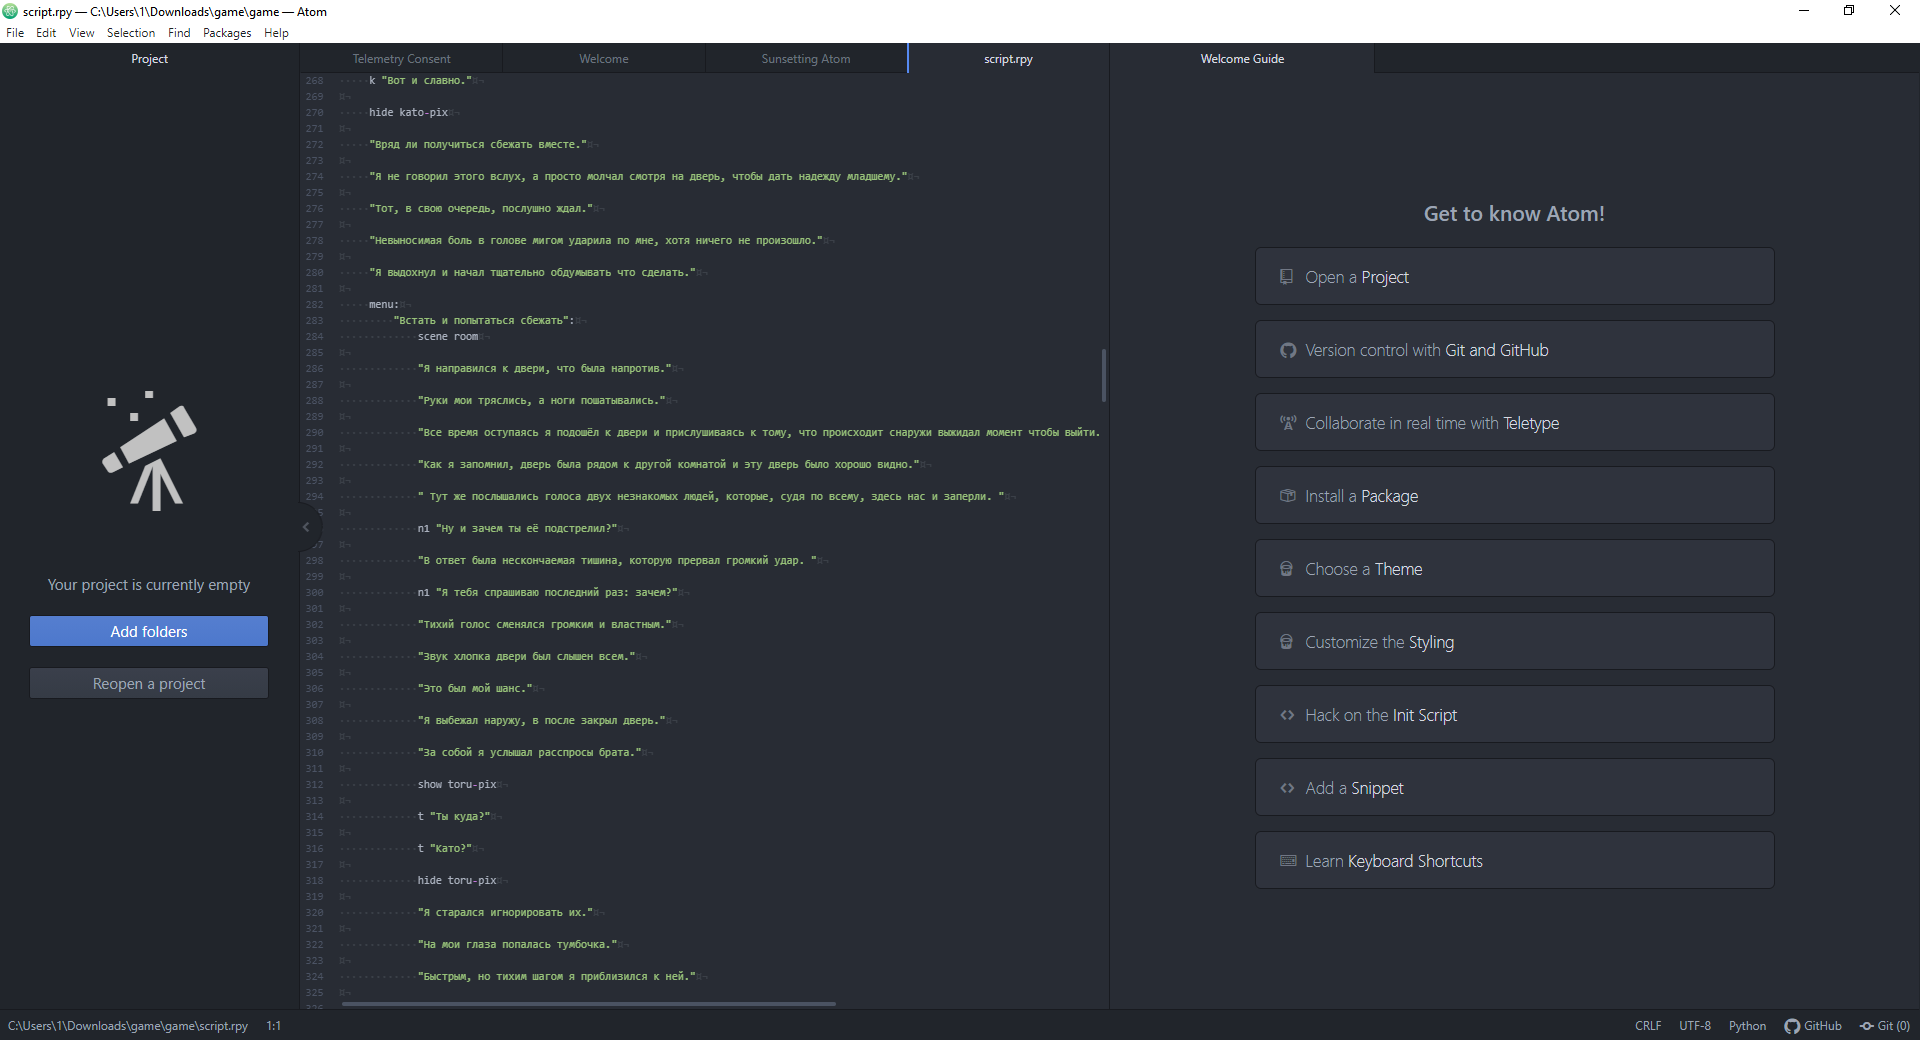
Task: Switch to the Welcome tab
Action: (x=604, y=59)
